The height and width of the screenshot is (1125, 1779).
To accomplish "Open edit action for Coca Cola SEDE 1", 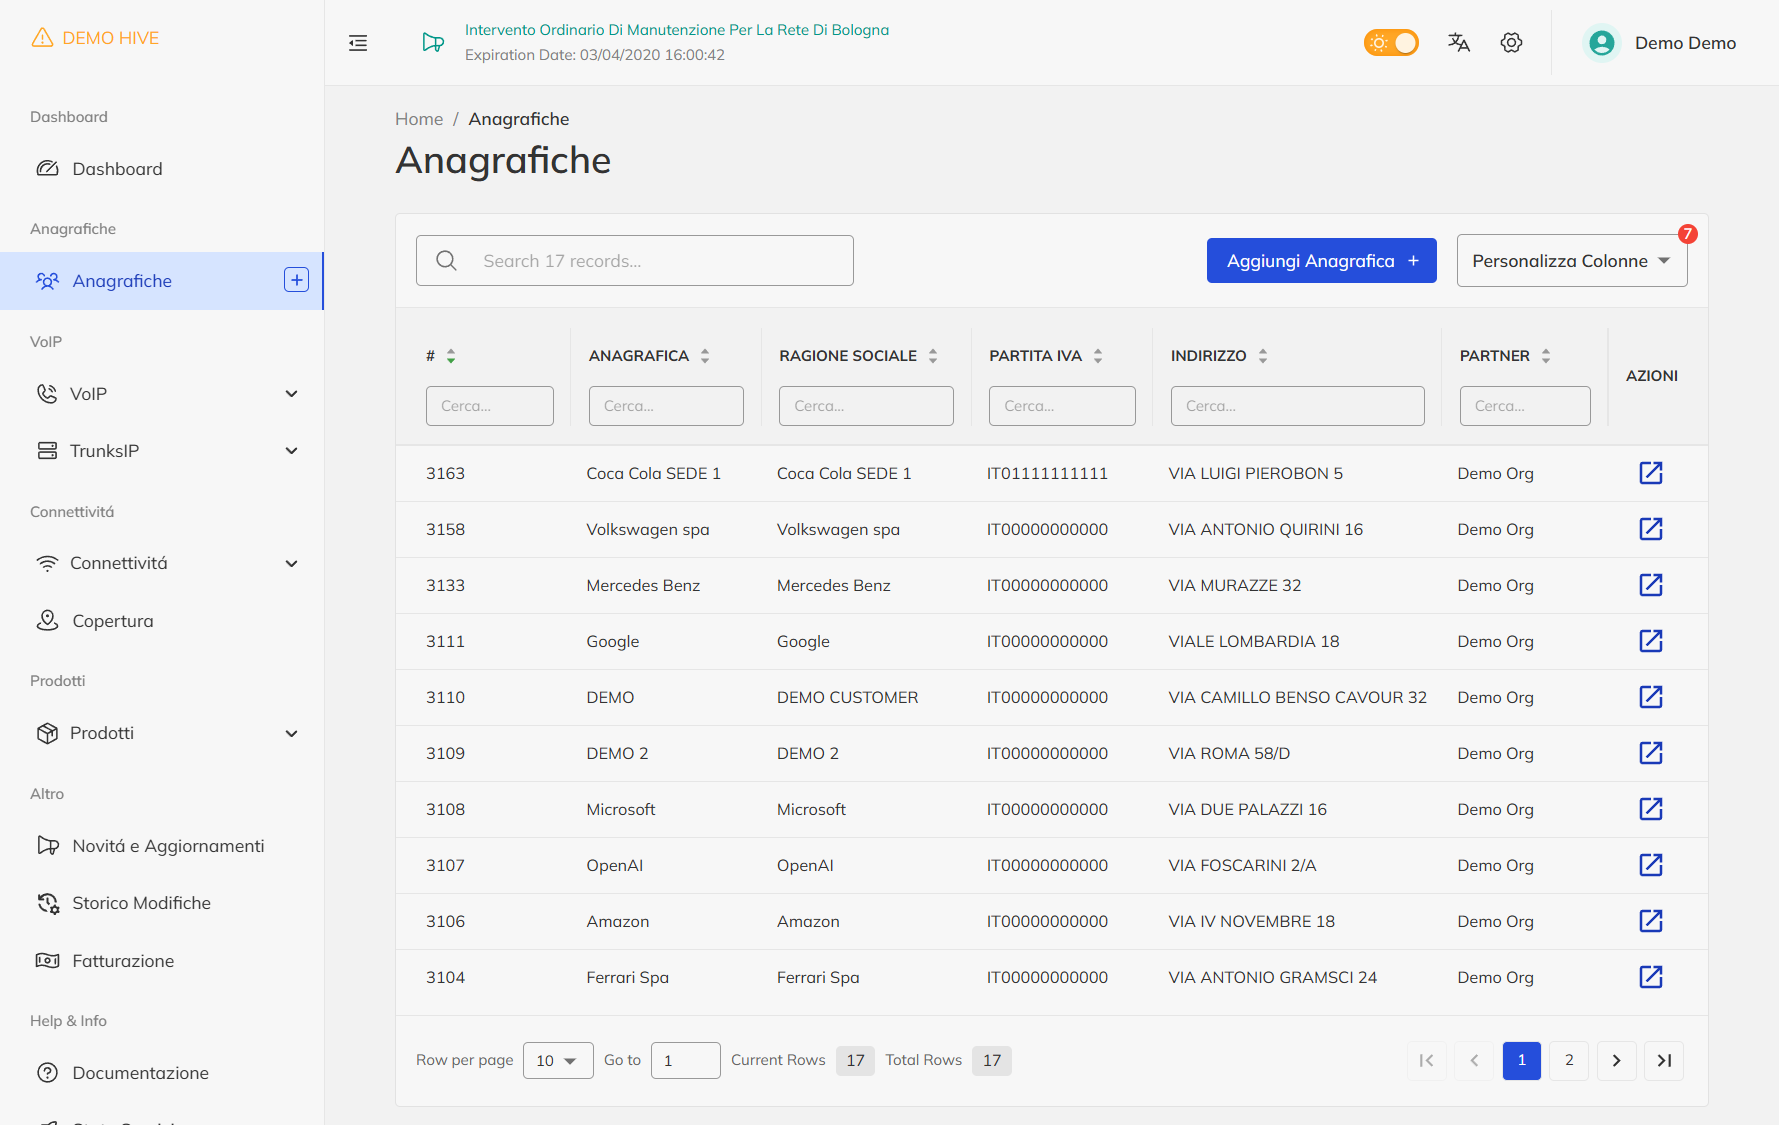I will pyautogui.click(x=1650, y=473).
